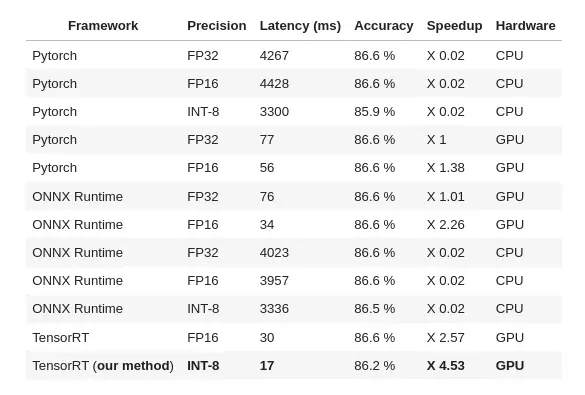Screen dimensions: 585x395
Task: Click the 3957 latency value
Action: 274,280
